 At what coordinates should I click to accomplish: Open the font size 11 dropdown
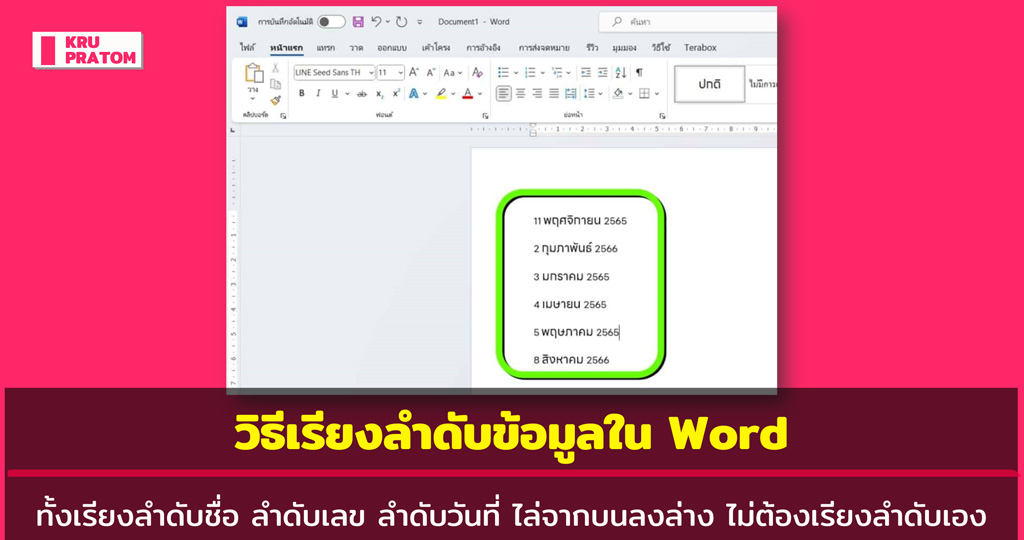click(400, 73)
